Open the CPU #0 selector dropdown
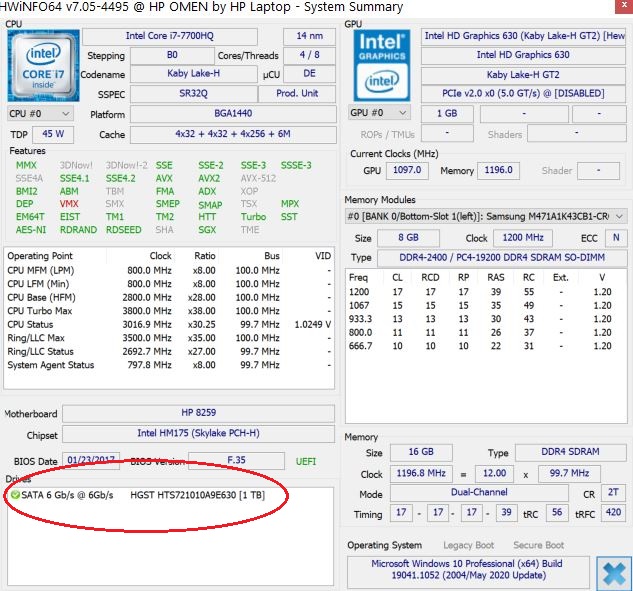633x591 pixels. point(40,114)
